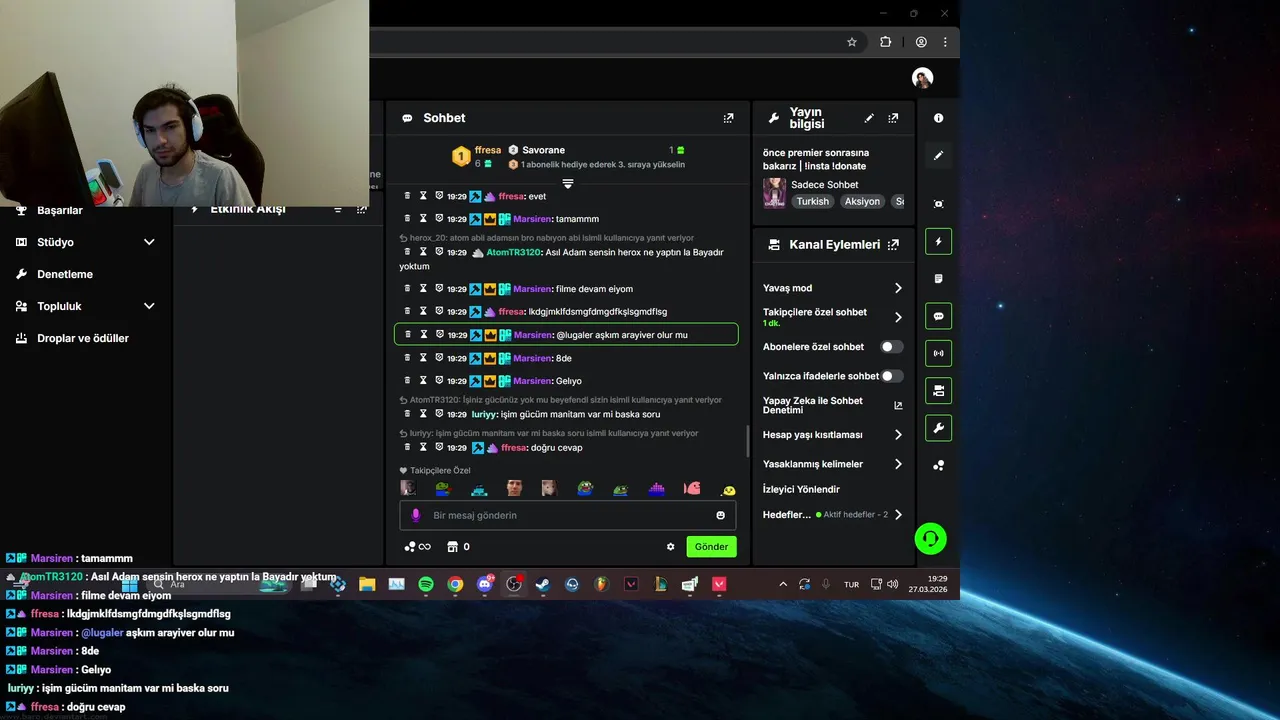
Task: Edit Yayın bilgisi with the pencil icon
Action: pos(869,118)
